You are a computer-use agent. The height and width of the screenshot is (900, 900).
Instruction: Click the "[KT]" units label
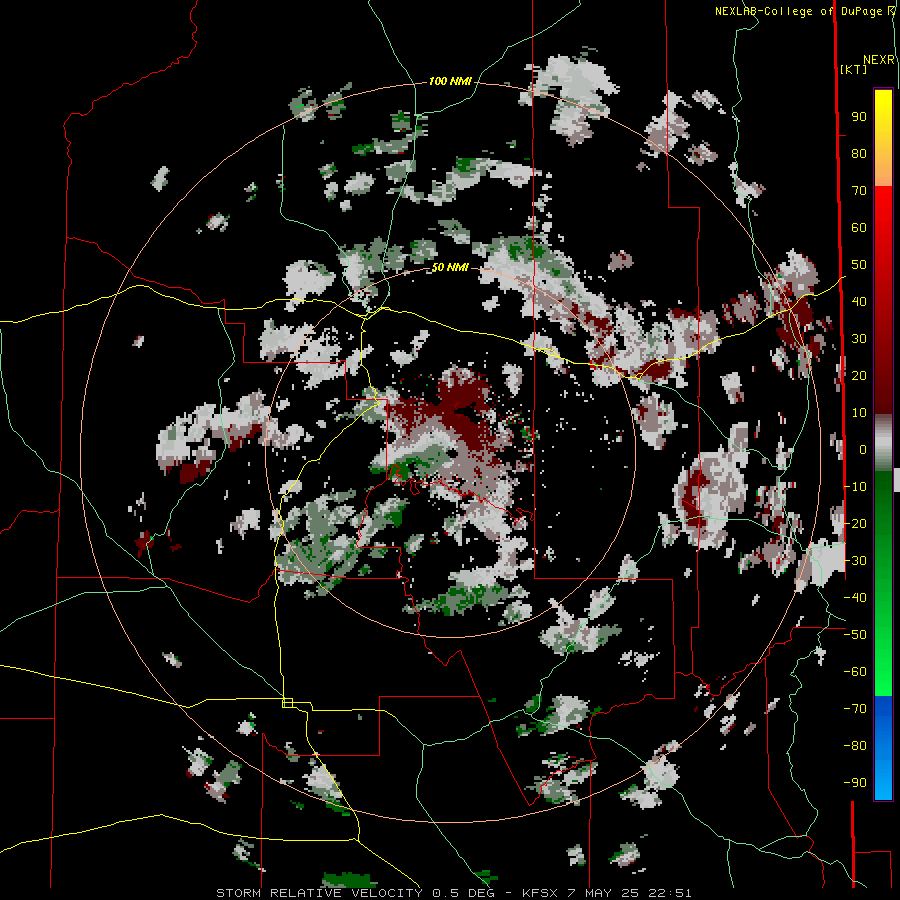pyautogui.click(x=853, y=69)
